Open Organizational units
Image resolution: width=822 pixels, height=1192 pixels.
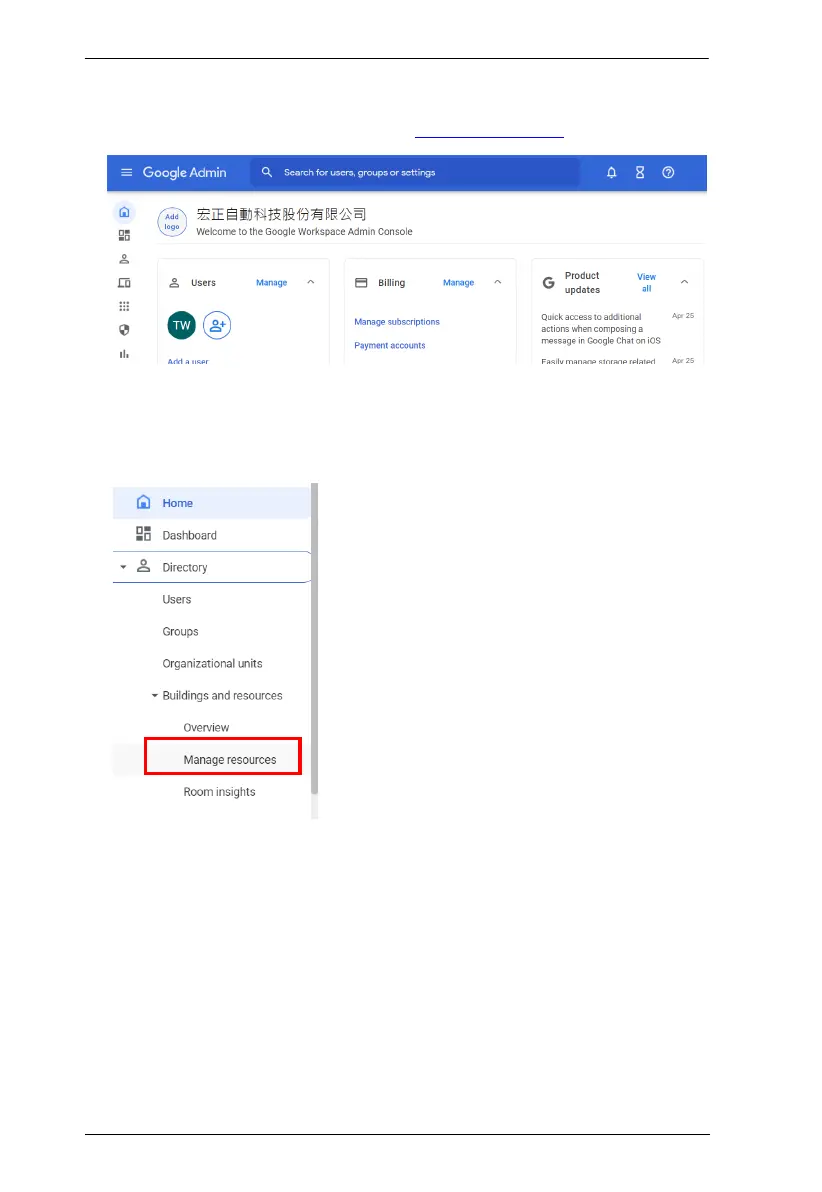[212, 664]
